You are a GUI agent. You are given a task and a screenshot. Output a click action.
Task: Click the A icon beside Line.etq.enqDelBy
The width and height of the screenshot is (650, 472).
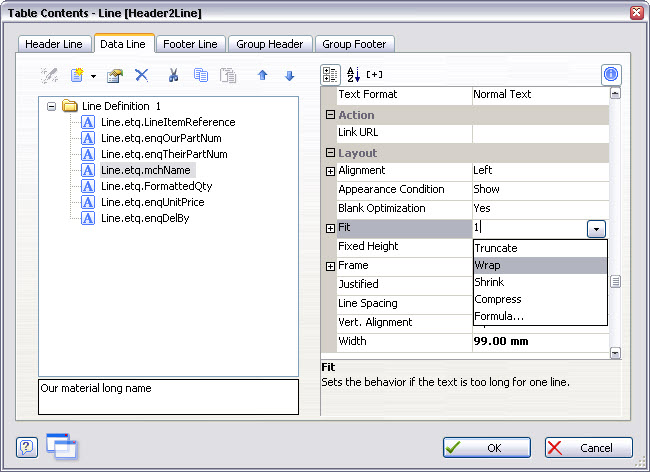(x=87, y=218)
